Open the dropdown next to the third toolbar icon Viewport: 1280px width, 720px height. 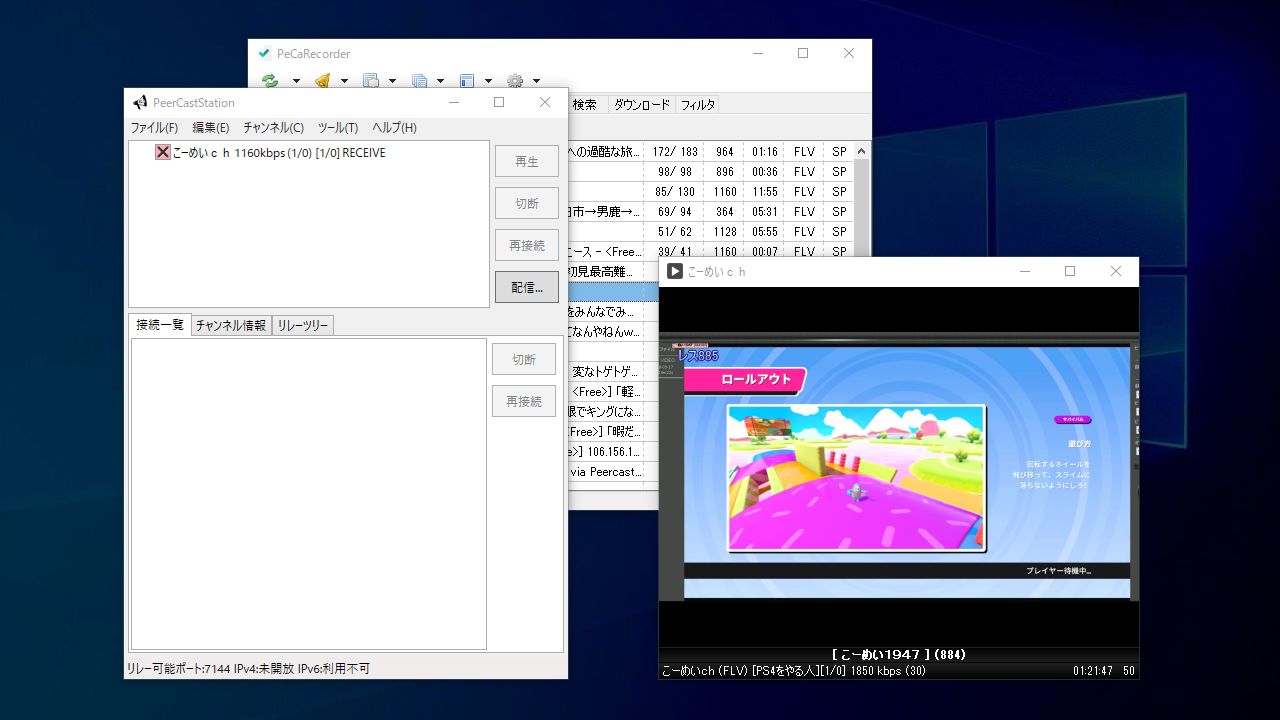[x=392, y=81]
